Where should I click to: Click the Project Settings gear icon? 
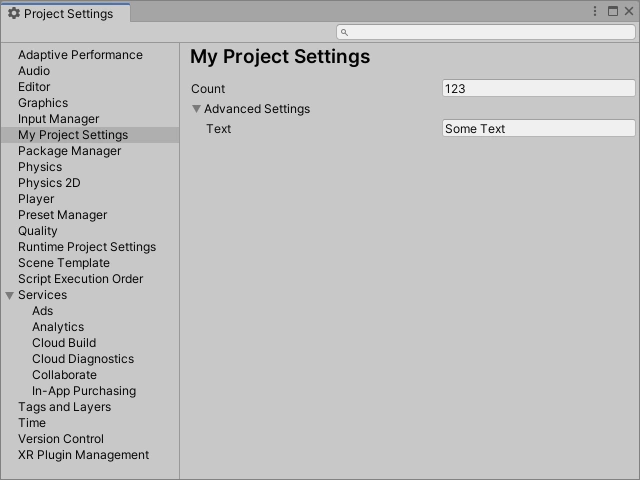pyautogui.click(x=14, y=14)
